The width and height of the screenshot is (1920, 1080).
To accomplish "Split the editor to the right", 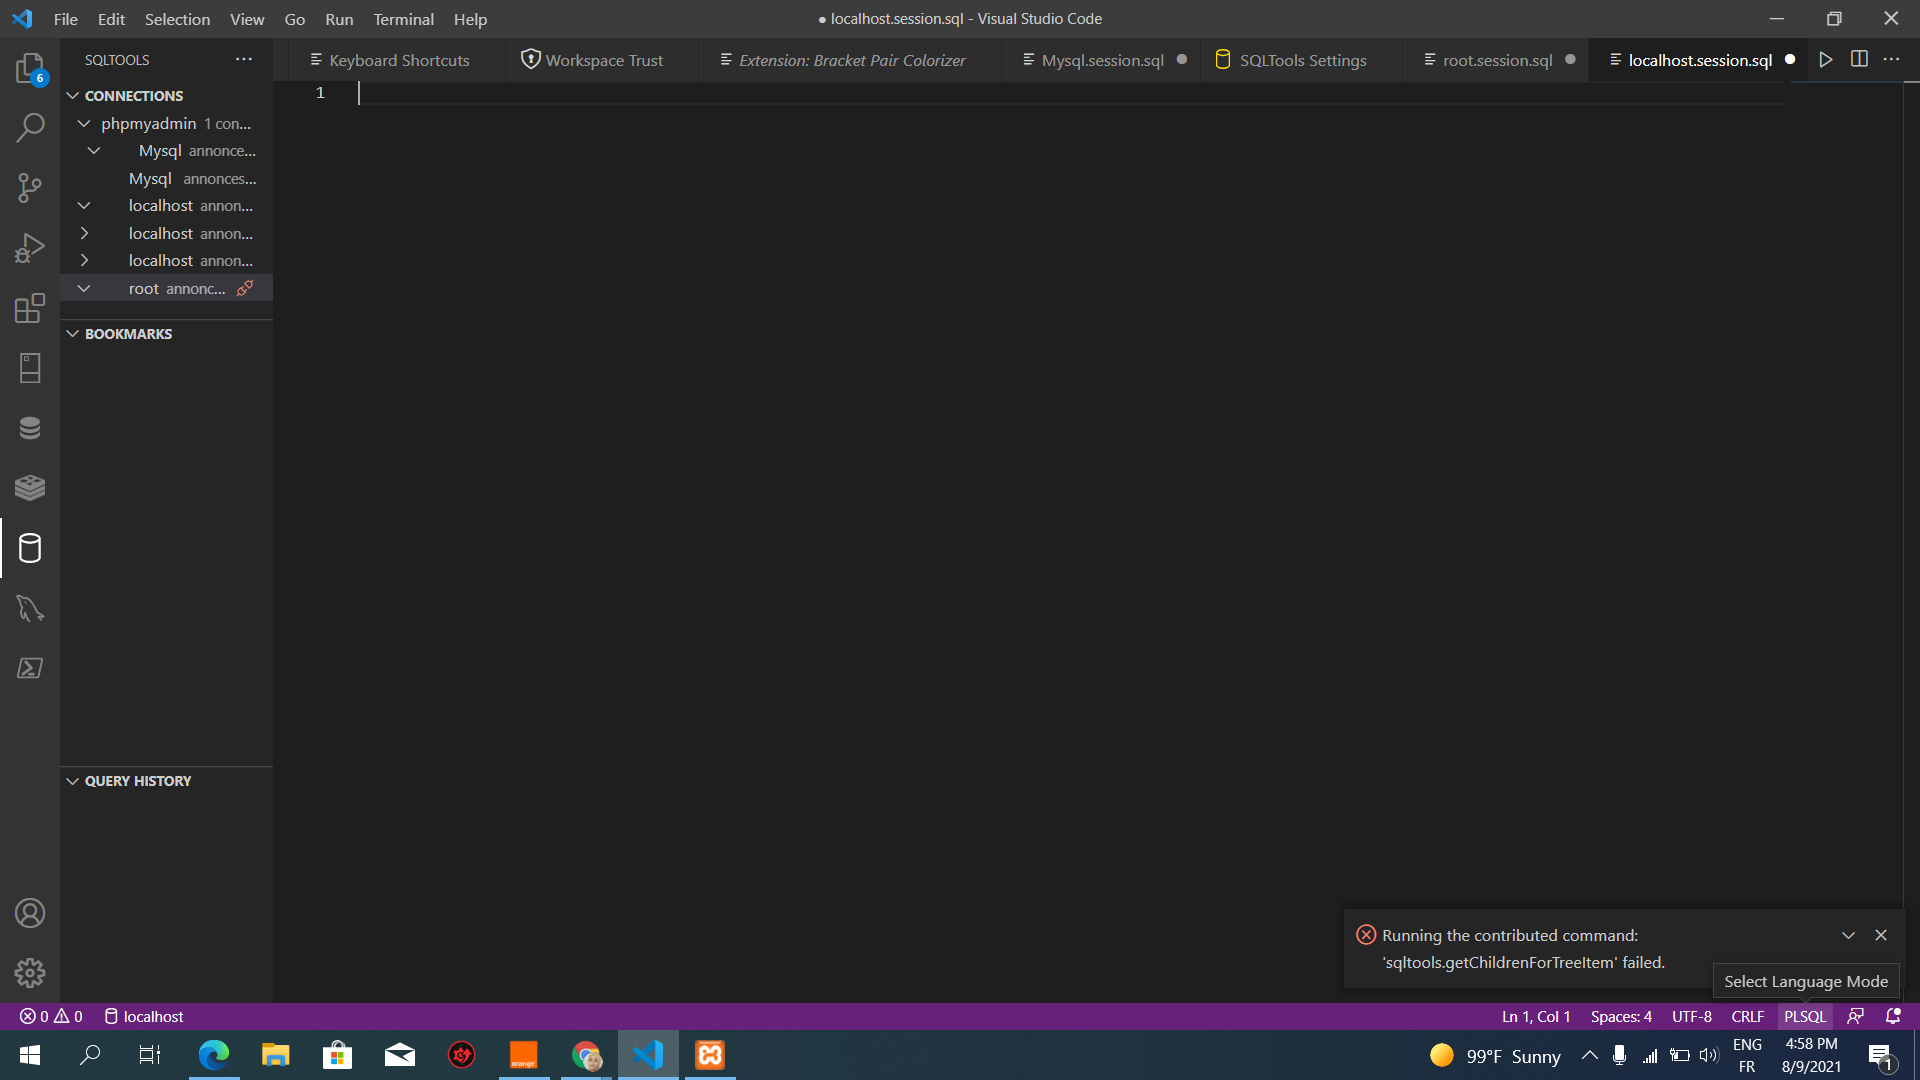I will tap(1859, 60).
